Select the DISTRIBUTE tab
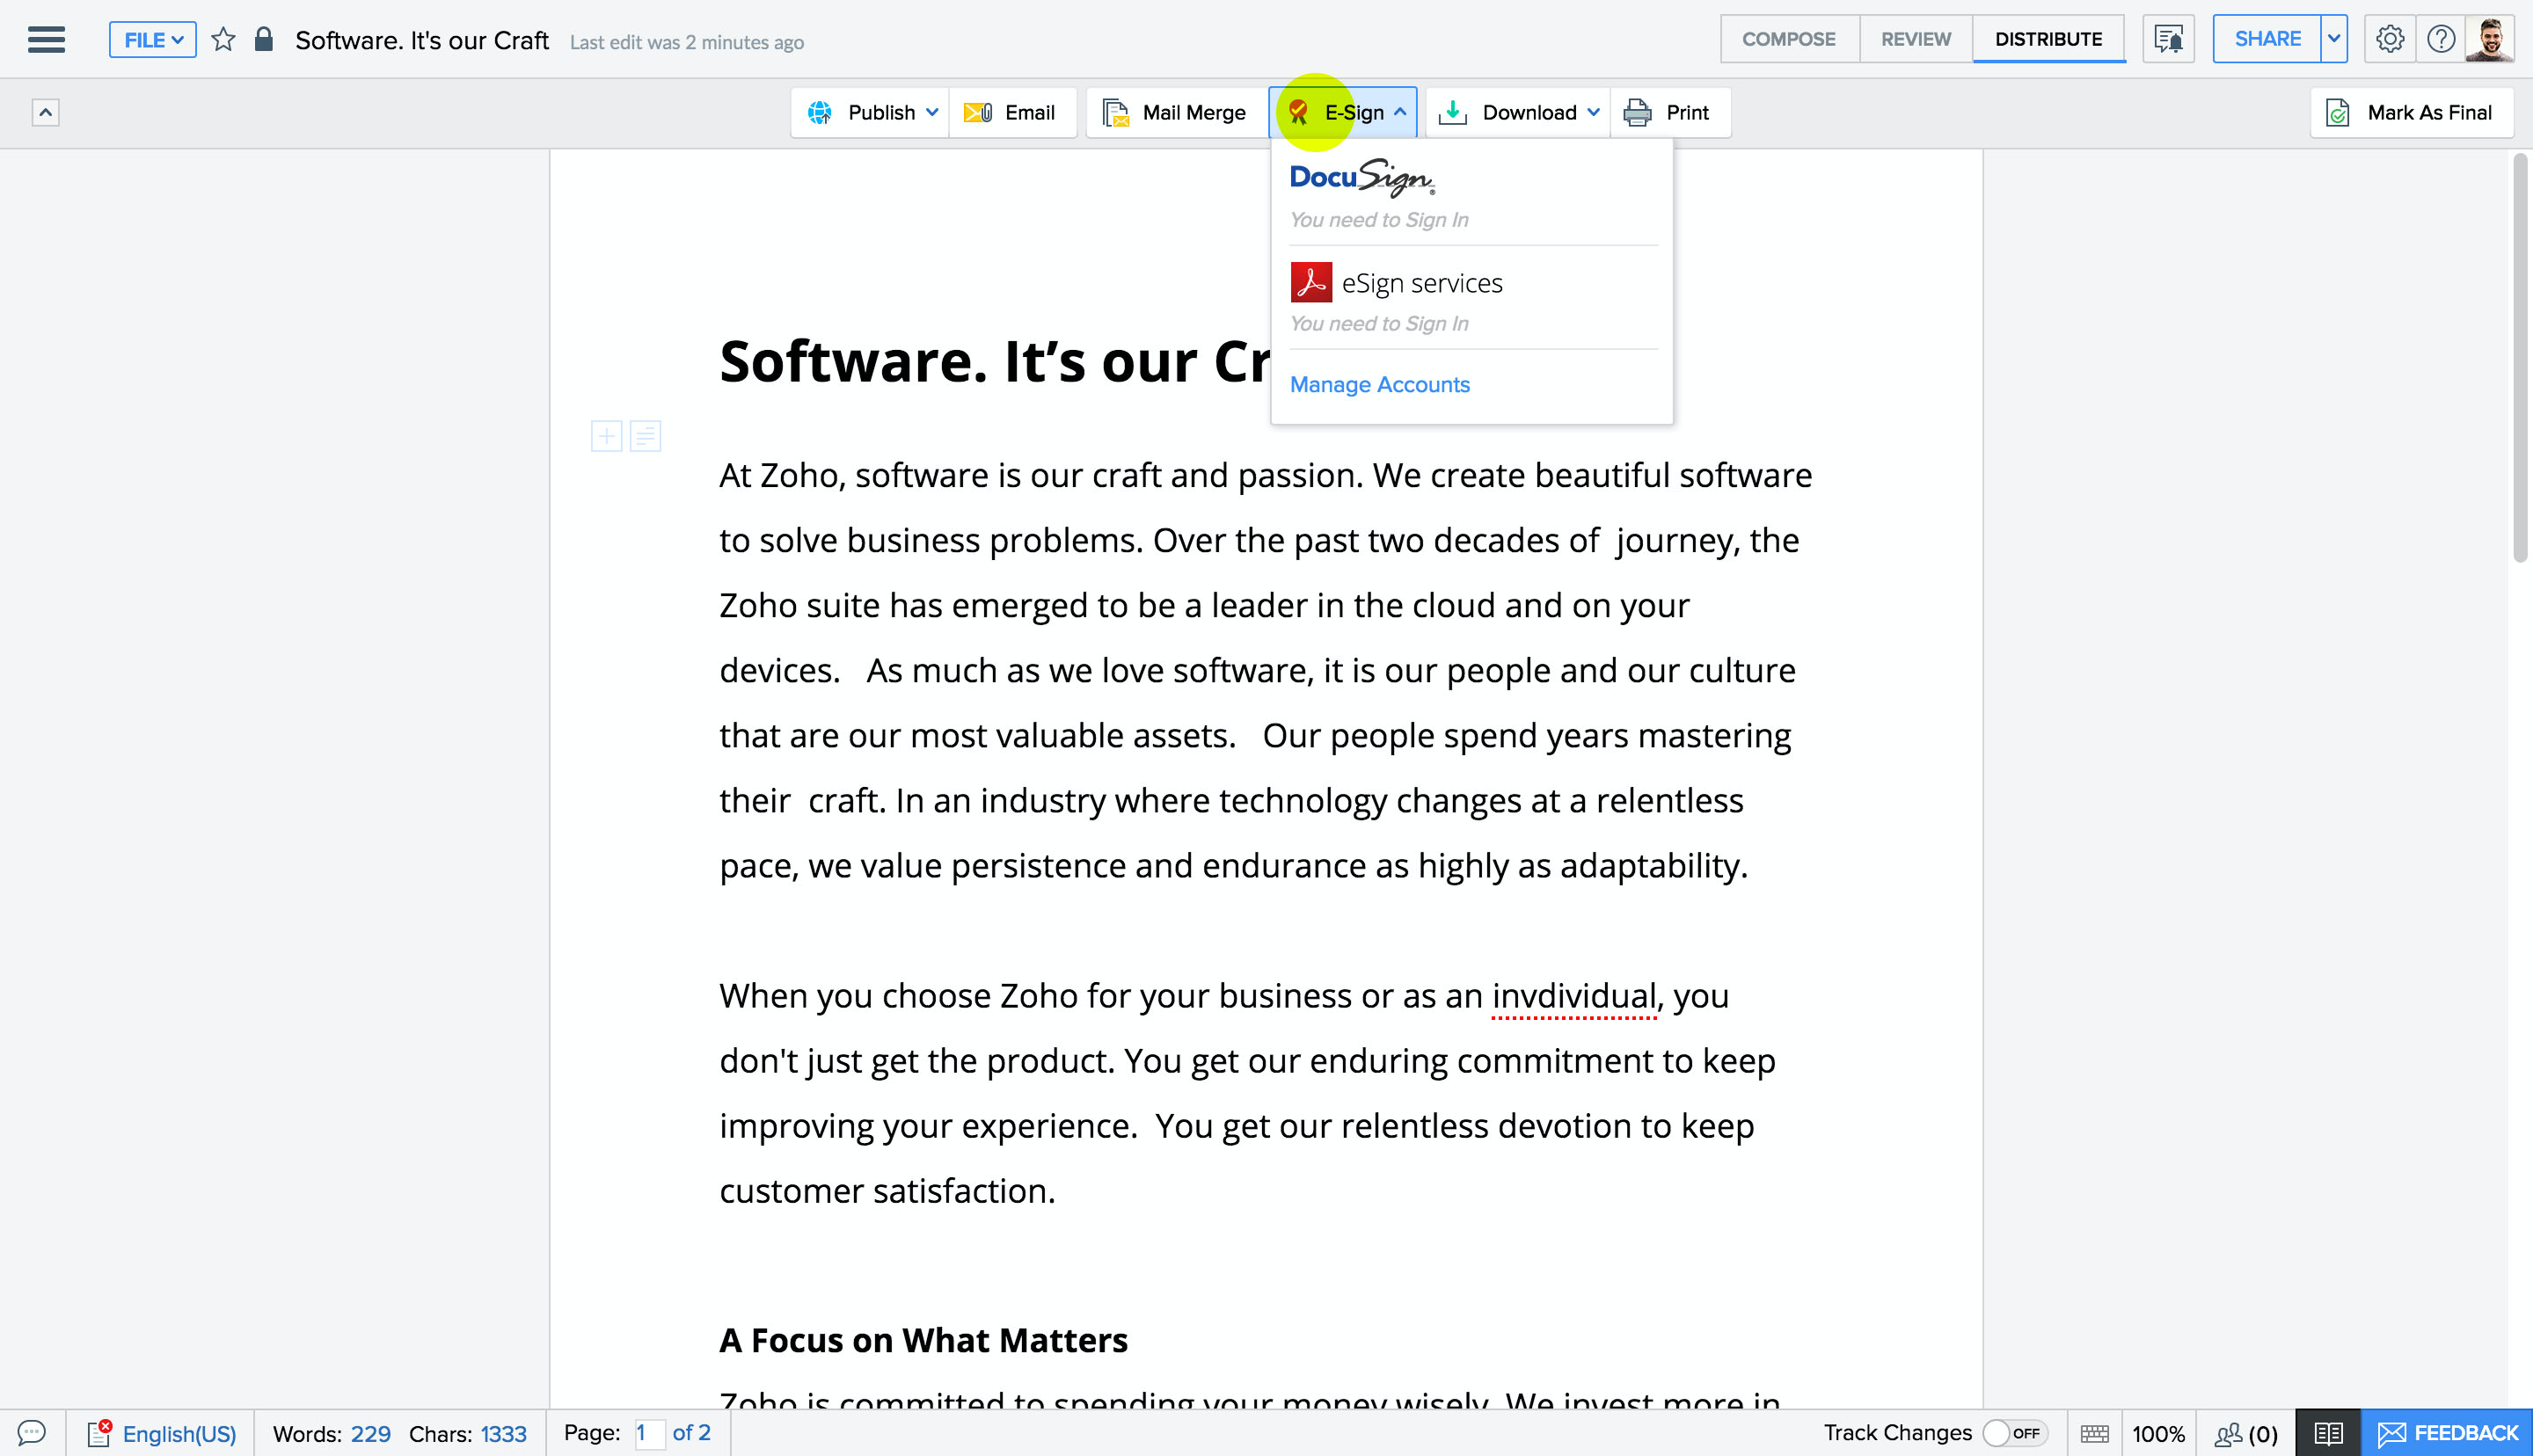2533x1456 pixels. point(2048,39)
